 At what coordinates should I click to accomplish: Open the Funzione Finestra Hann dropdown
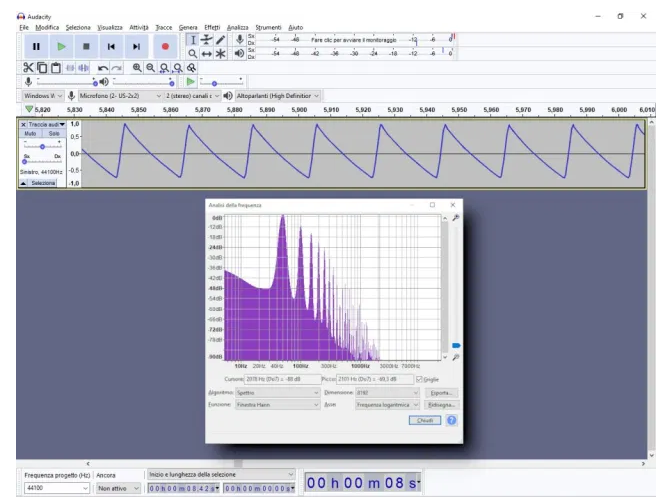(x=277, y=405)
